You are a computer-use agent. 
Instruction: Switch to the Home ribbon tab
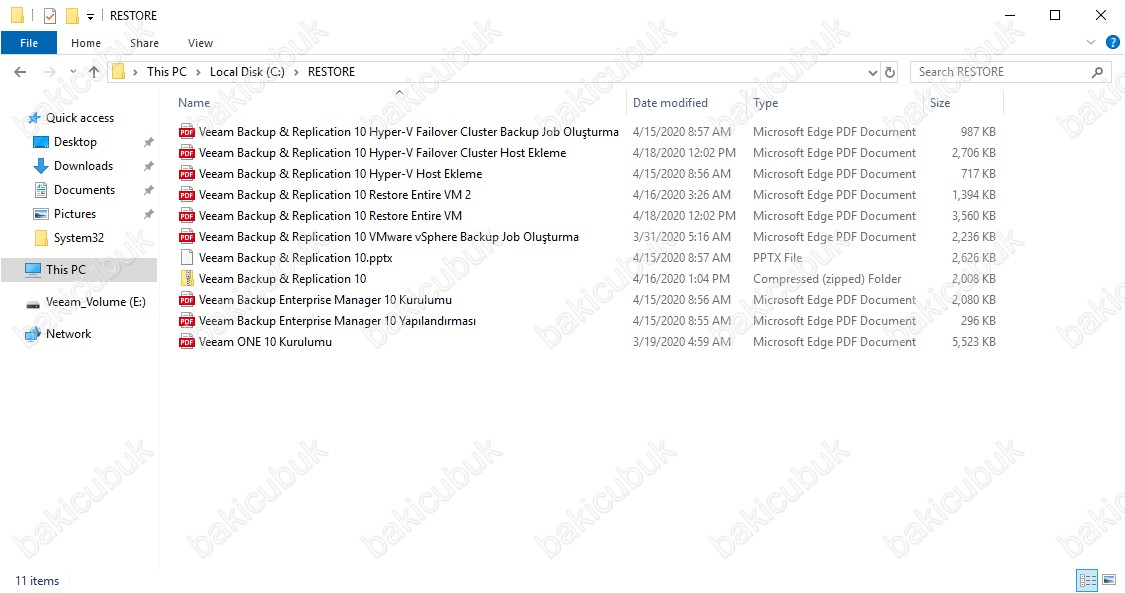(86, 43)
